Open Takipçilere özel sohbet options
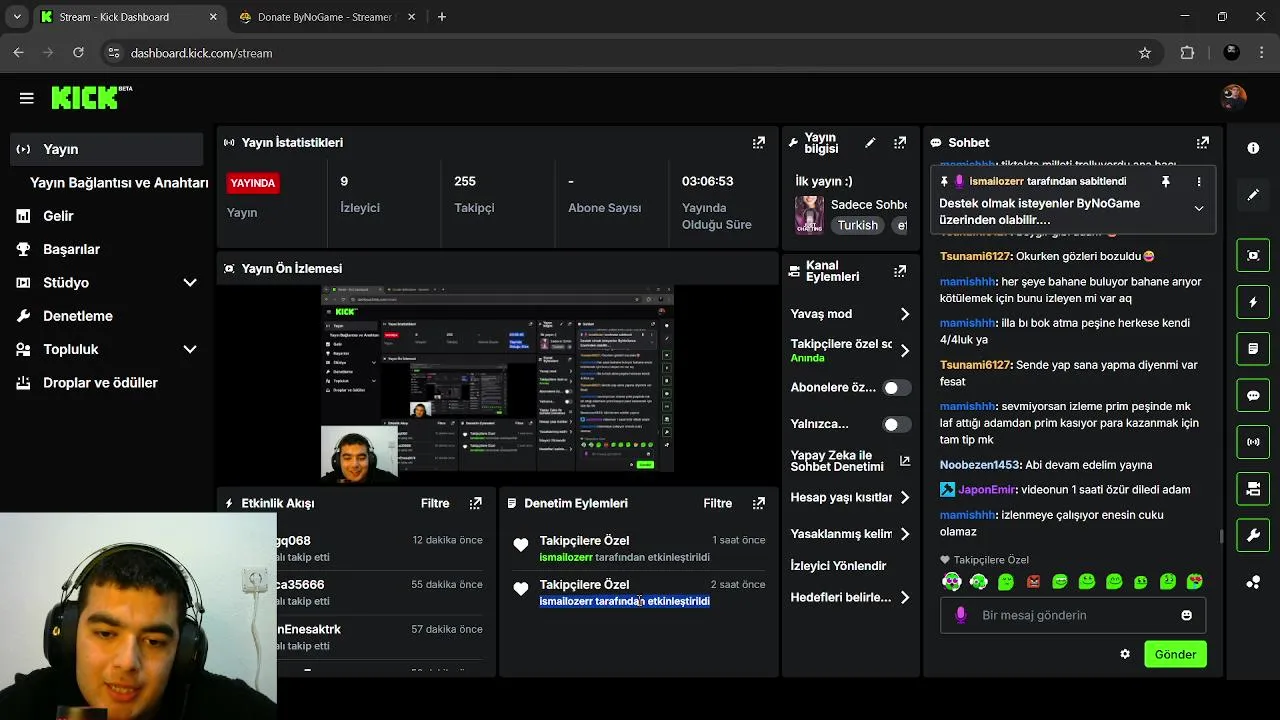This screenshot has width=1280, height=720. tap(850, 350)
